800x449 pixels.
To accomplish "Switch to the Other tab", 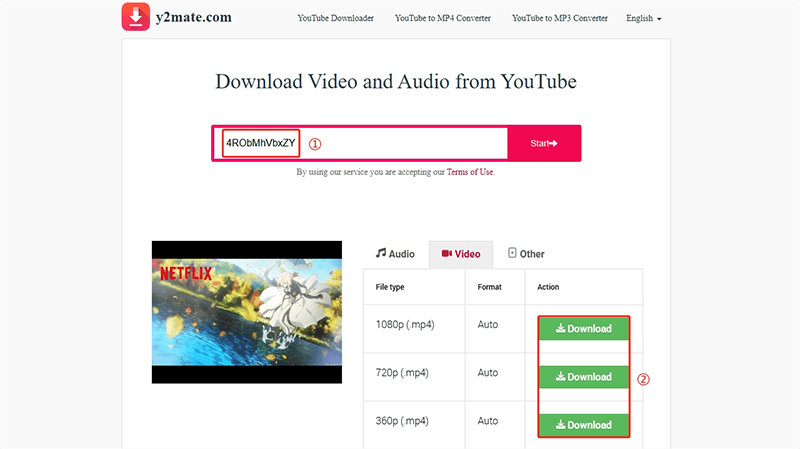I will click(526, 254).
